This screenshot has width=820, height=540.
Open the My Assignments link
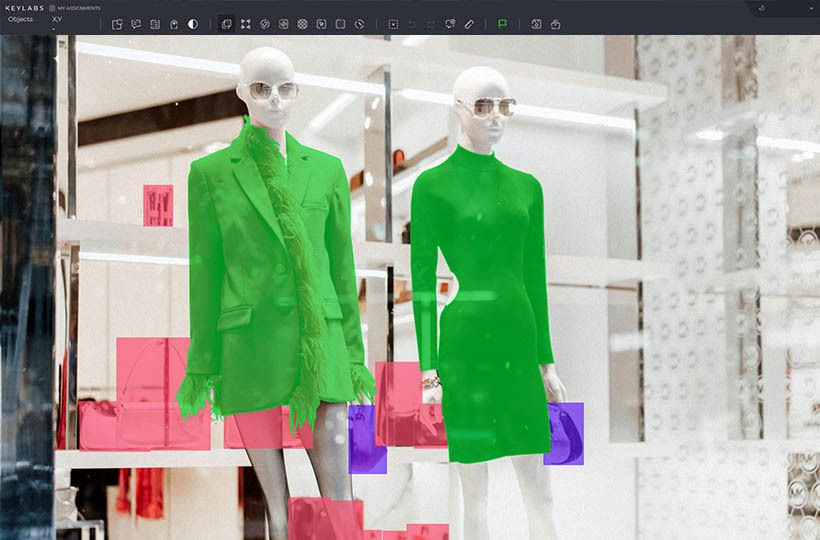tap(75, 8)
